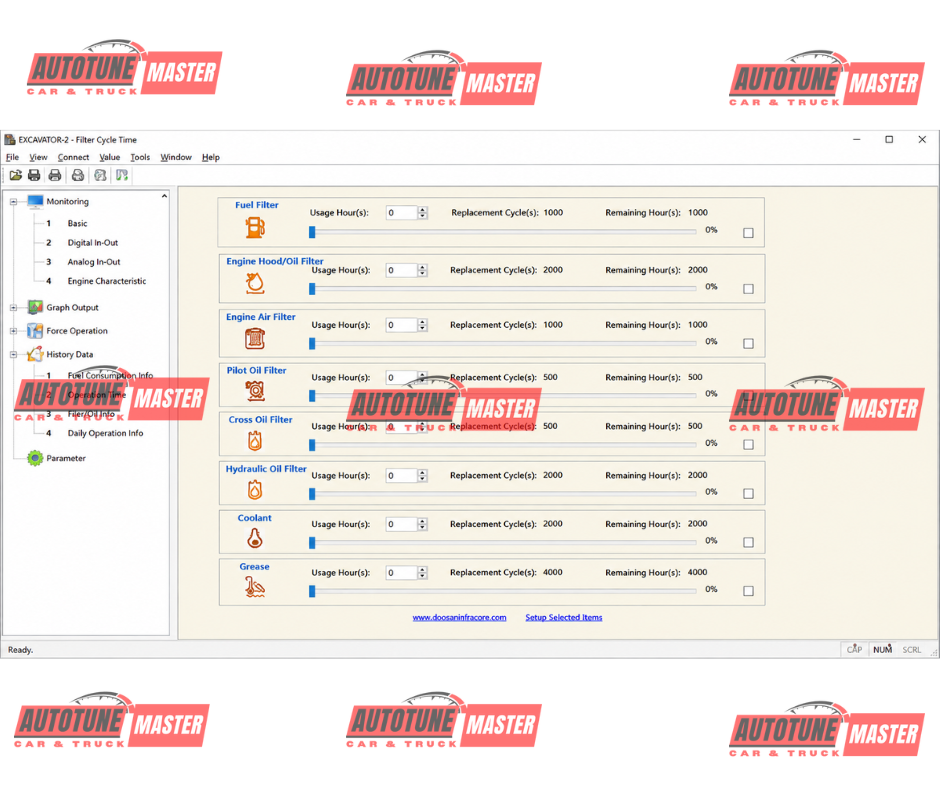Click the Fuel Filter pump icon
Image resolution: width=940 pixels, height=788 pixels.
click(255, 227)
